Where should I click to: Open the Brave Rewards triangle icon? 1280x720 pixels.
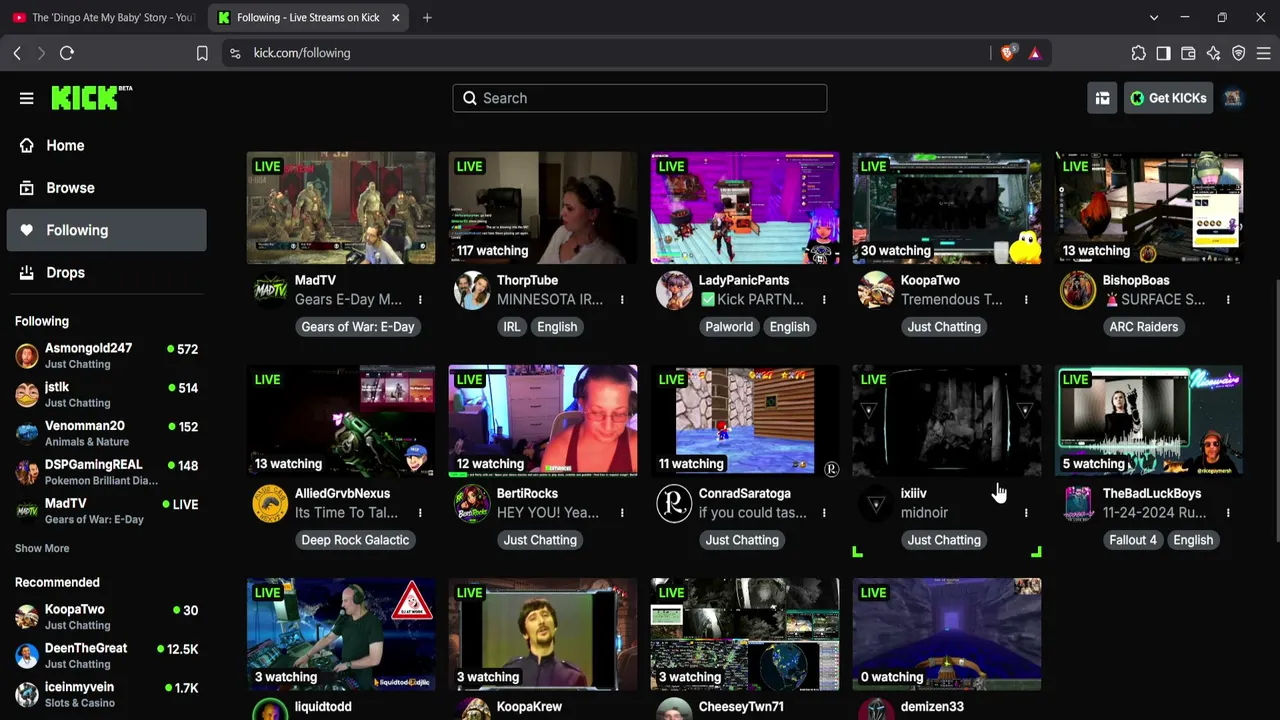tap(1035, 53)
